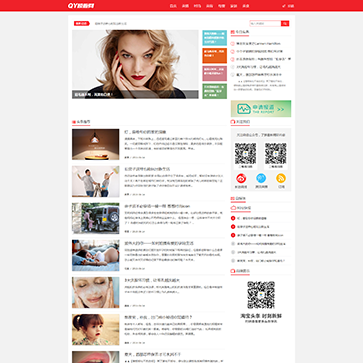Open the Tencent Weibo blue round icon
This screenshot has width=363, height=363.
coord(261,178)
